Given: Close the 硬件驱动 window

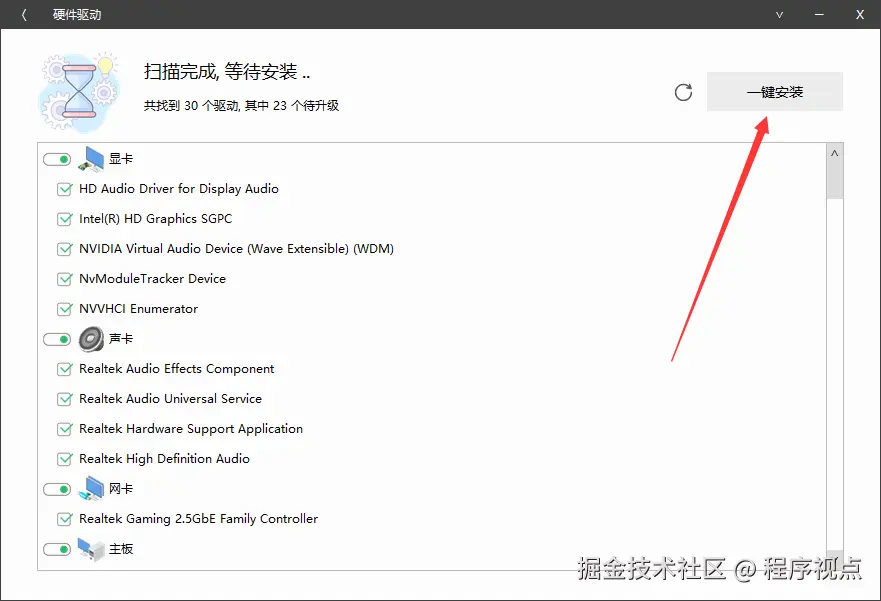Looking at the screenshot, I should [860, 15].
